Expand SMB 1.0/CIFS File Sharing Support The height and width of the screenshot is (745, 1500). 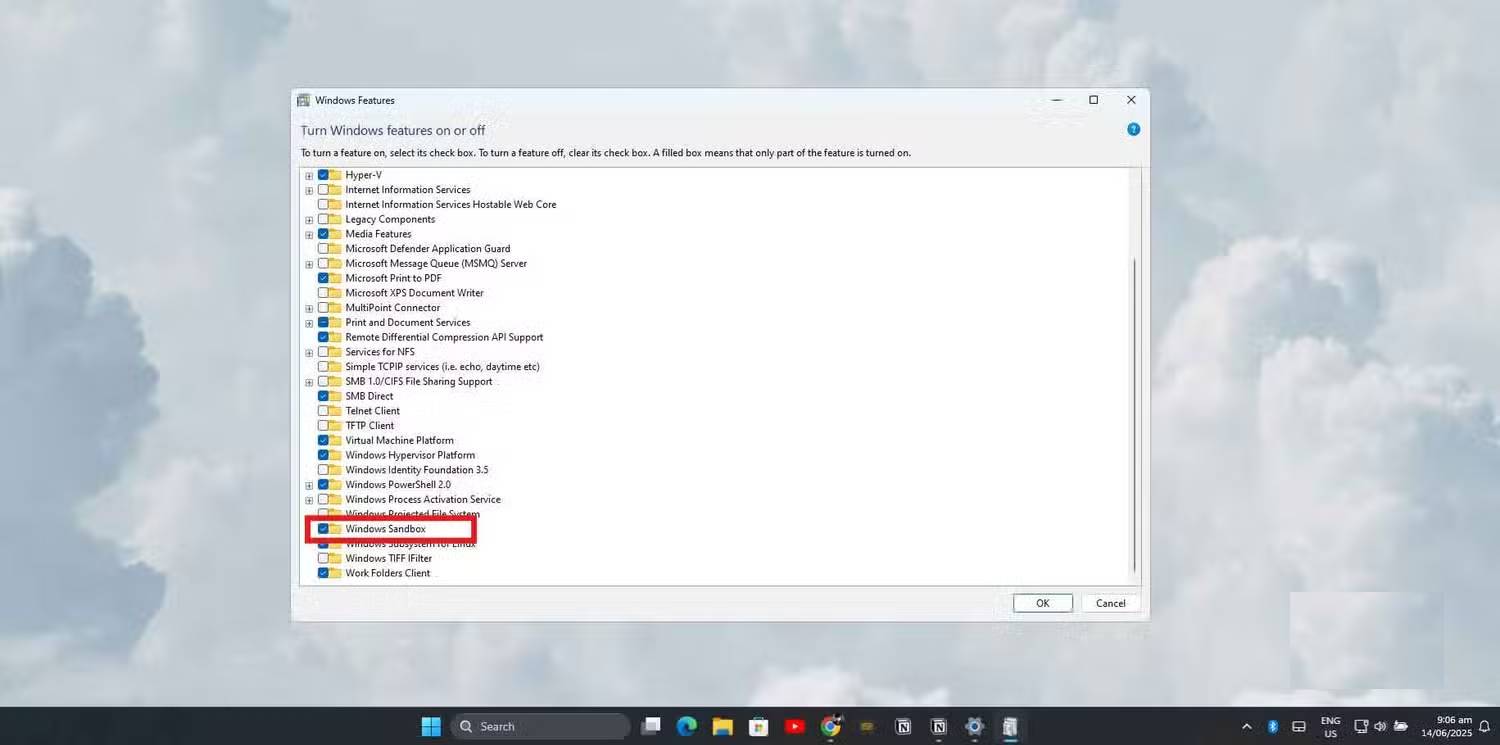[x=309, y=381]
